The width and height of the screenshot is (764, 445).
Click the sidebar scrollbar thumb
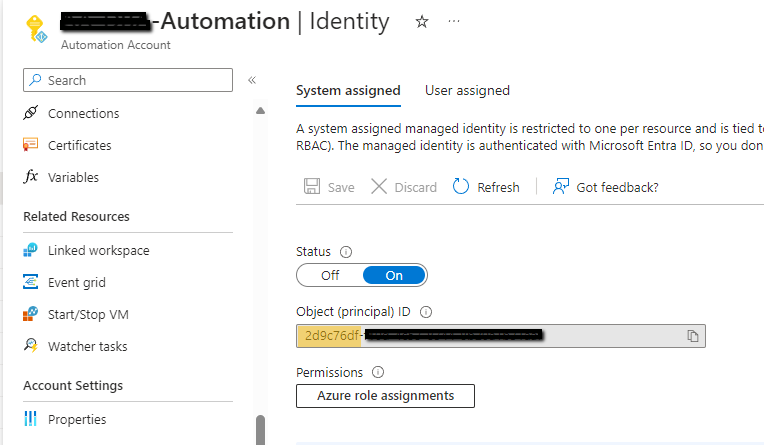pos(261,430)
